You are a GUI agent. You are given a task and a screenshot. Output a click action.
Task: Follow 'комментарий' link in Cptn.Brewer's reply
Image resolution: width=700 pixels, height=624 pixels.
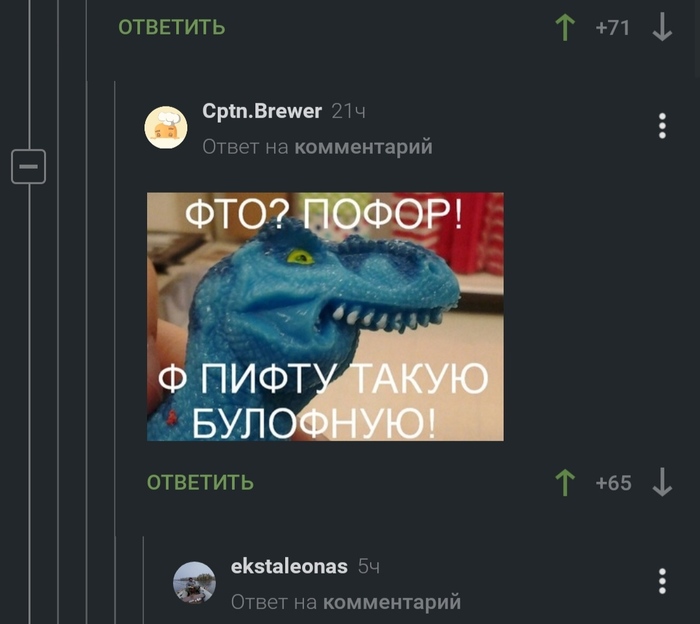click(x=363, y=147)
